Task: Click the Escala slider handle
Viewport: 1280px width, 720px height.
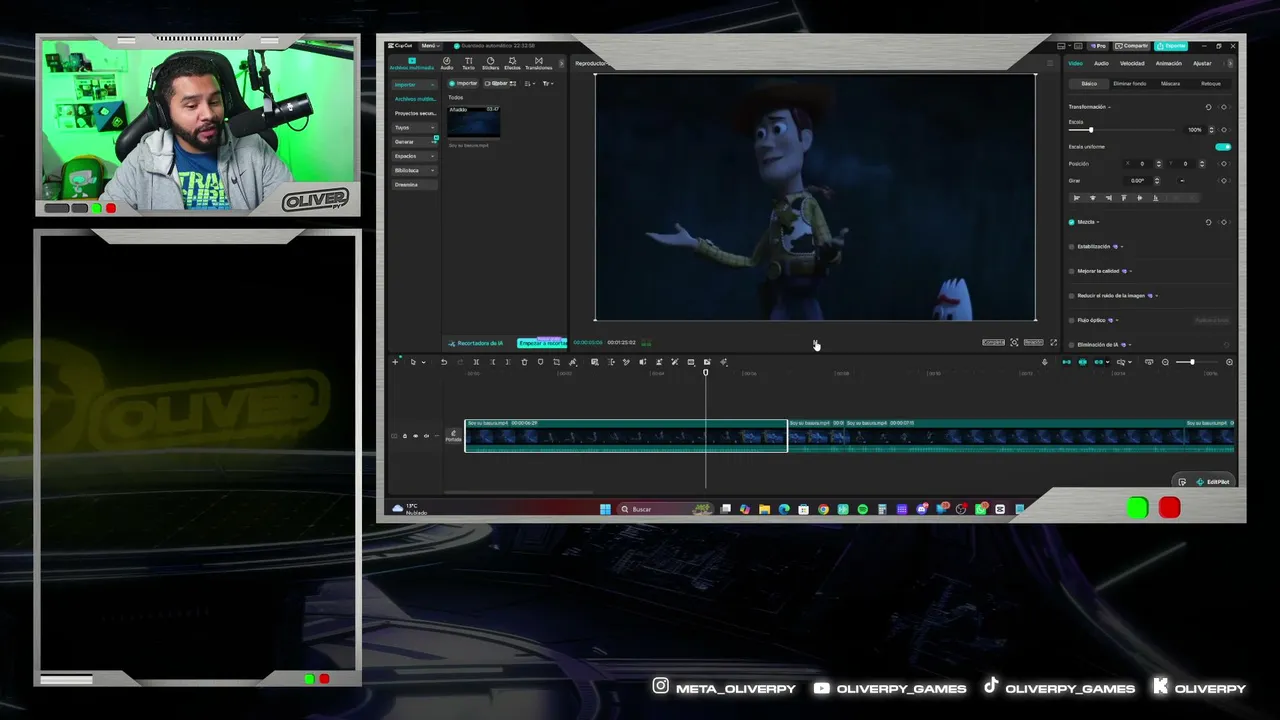Action: point(1090,130)
